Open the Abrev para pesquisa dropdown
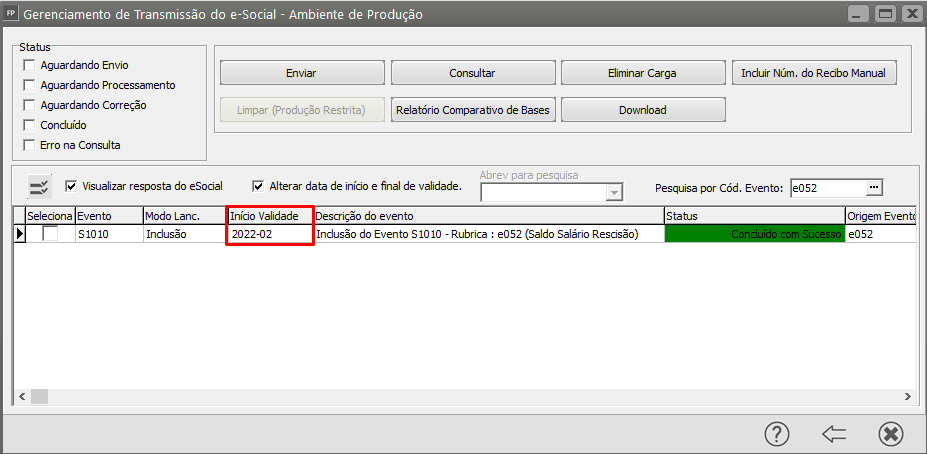927x454 pixels. pos(615,193)
